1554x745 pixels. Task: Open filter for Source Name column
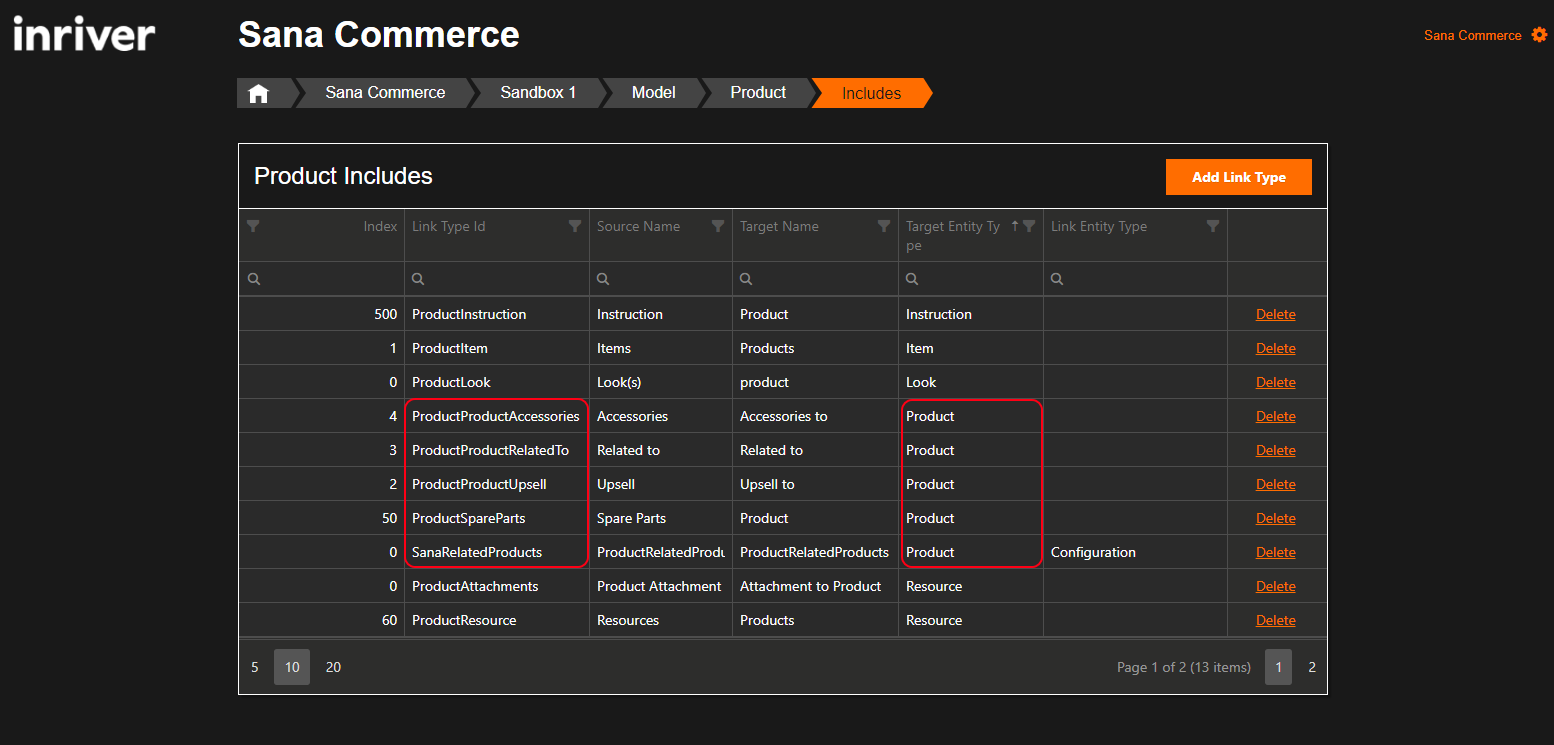pos(718,226)
